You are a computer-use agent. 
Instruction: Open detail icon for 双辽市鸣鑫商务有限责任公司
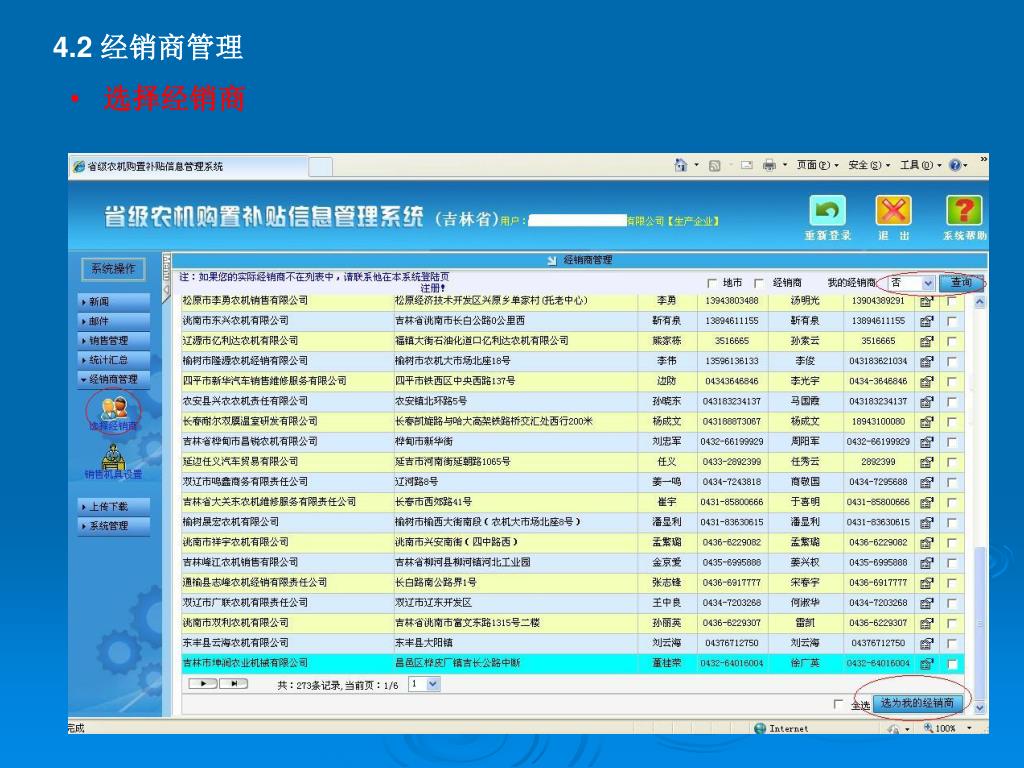point(926,483)
